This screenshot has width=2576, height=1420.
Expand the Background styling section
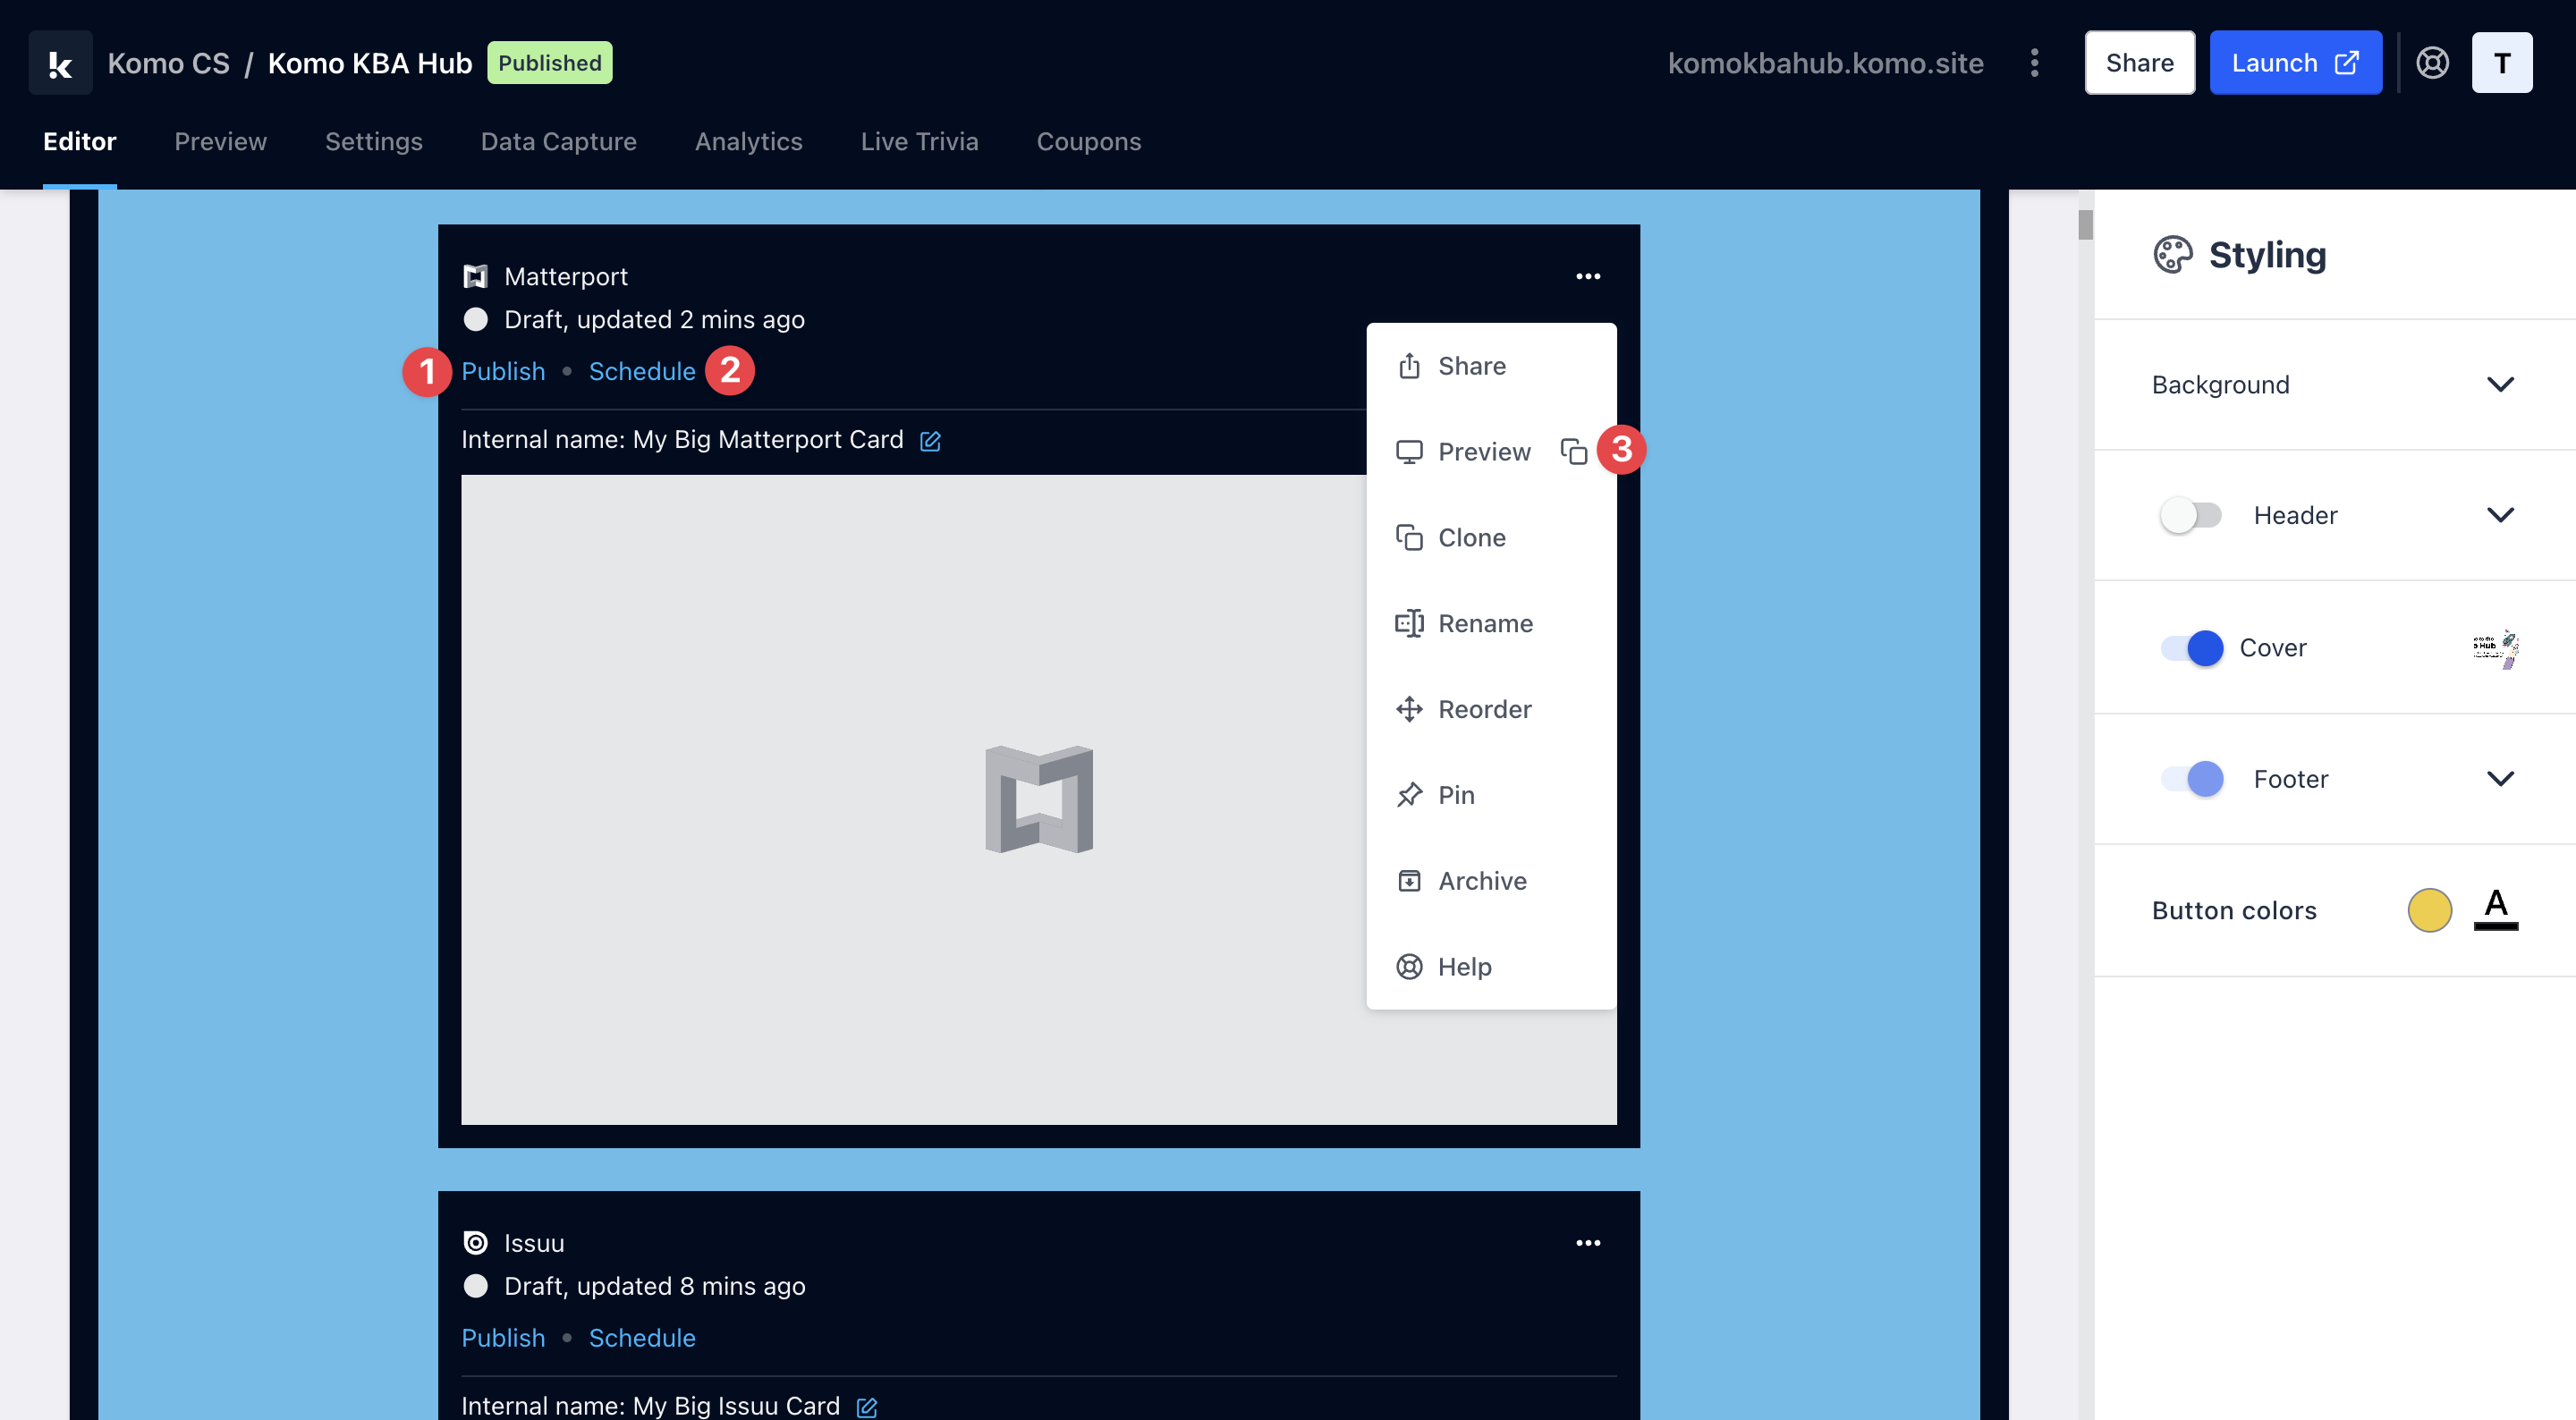pyautogui.click(x=2499, y=385)
